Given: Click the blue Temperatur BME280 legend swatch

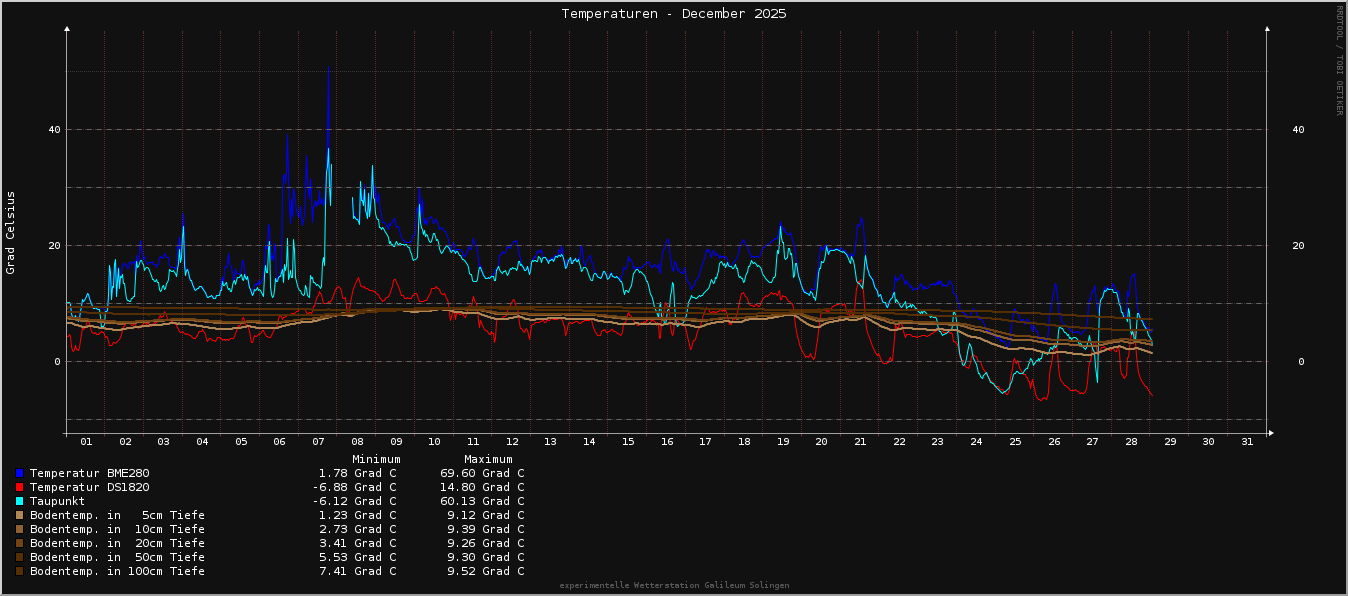Looking at the screenshot, I should [19, 473].
